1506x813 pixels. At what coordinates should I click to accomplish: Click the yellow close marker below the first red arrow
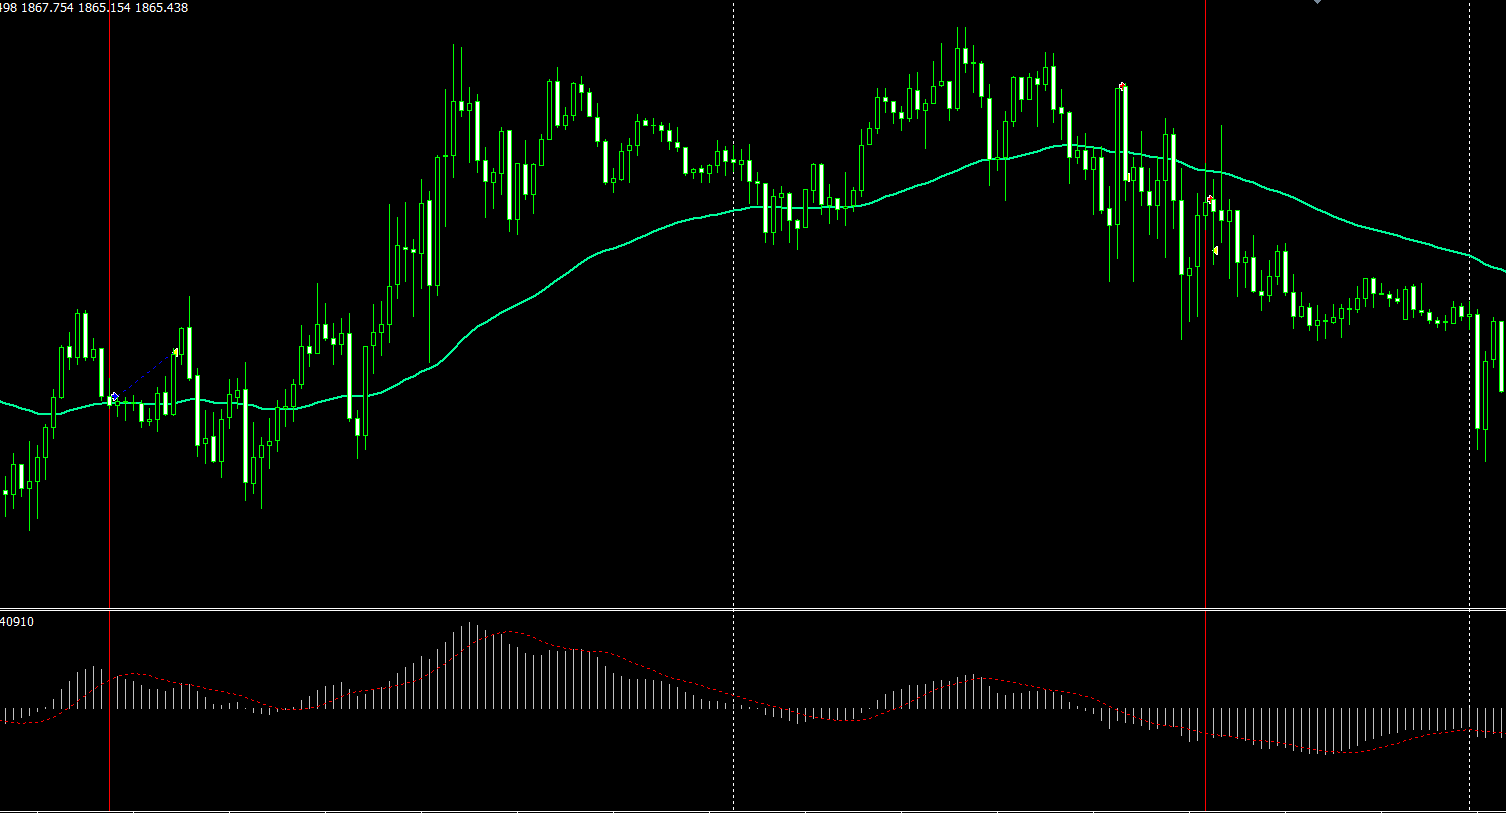point(1128,177)
